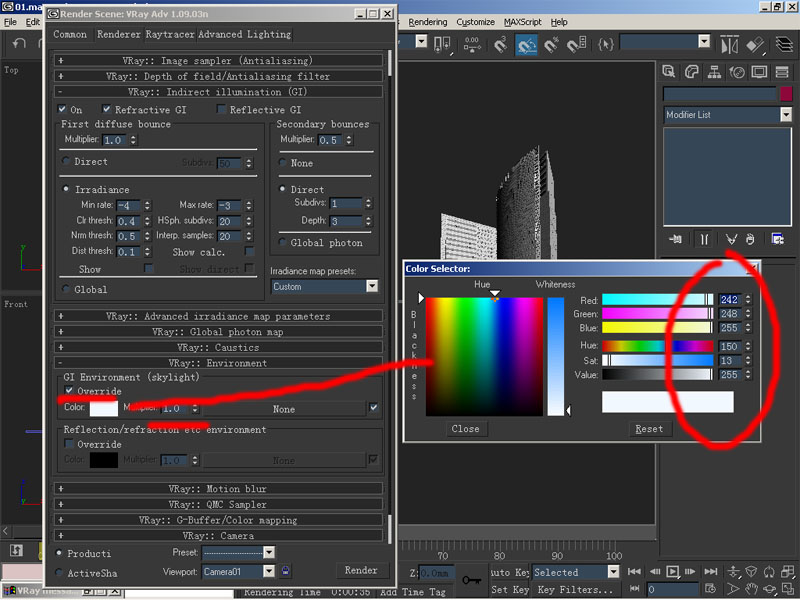
Task: Select Direct radio under First diffuse bounce
Action: pos(66,161)
